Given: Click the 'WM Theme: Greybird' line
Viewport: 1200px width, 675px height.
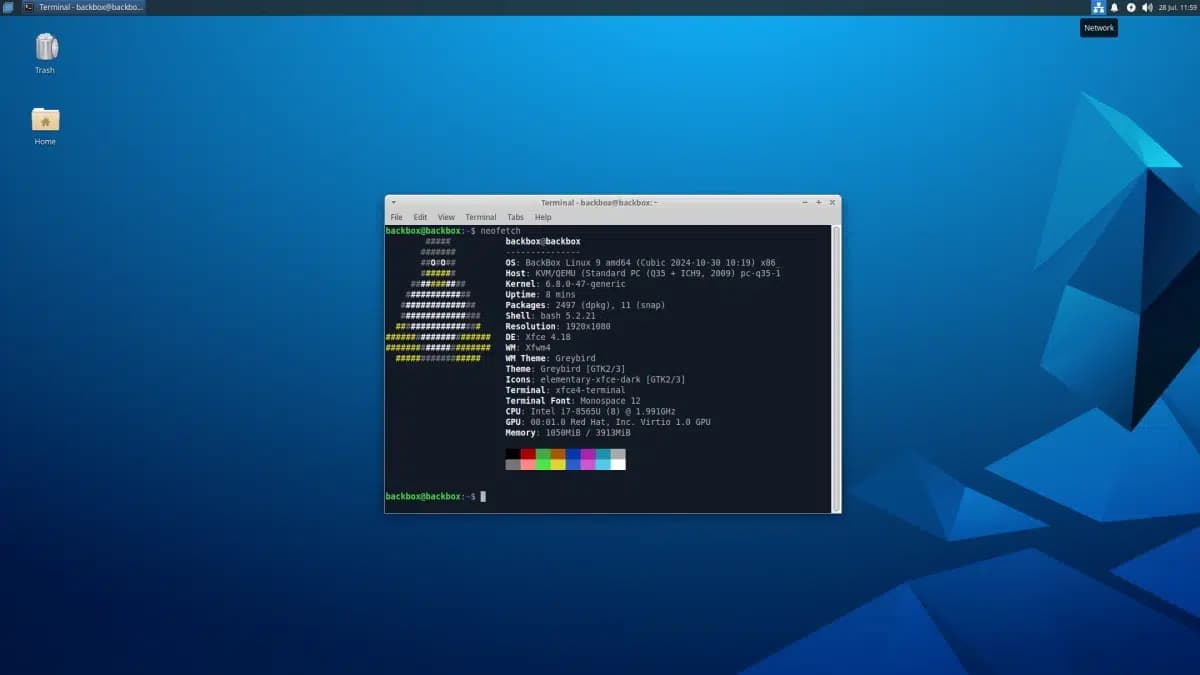Looking at the screenshot, I should 550,358.
